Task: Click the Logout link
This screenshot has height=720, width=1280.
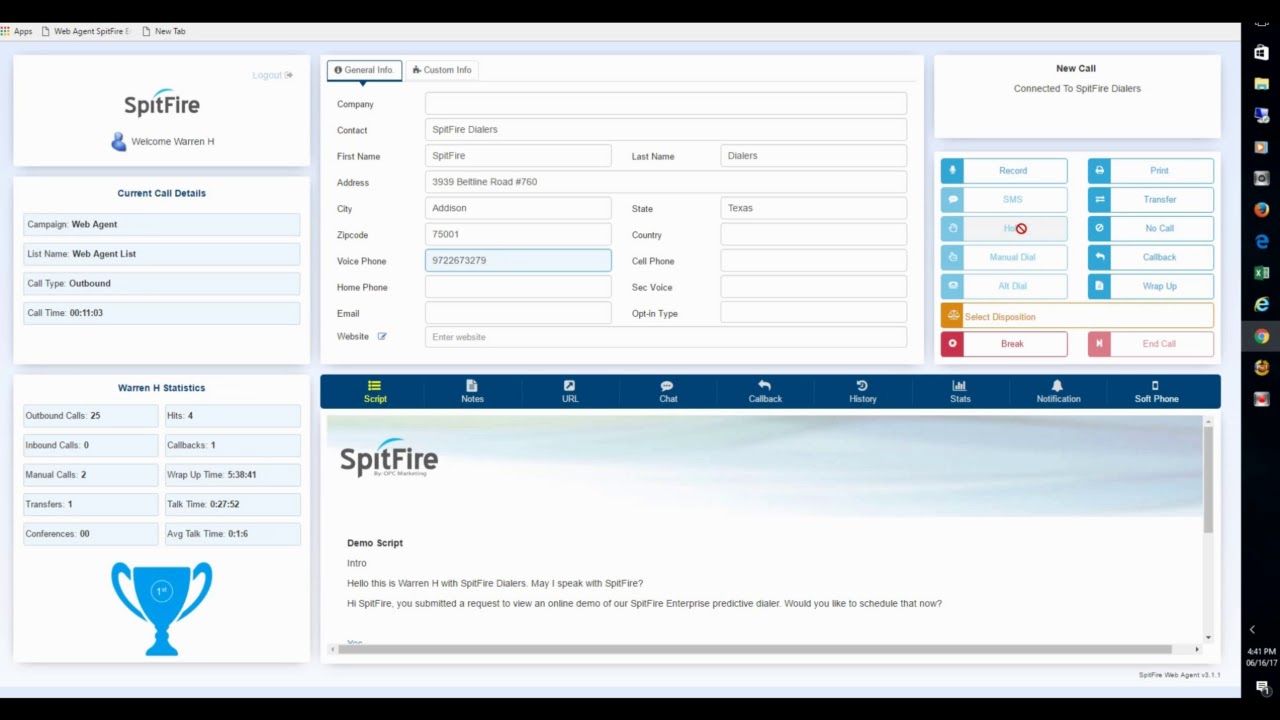Action: coord(272,75)
